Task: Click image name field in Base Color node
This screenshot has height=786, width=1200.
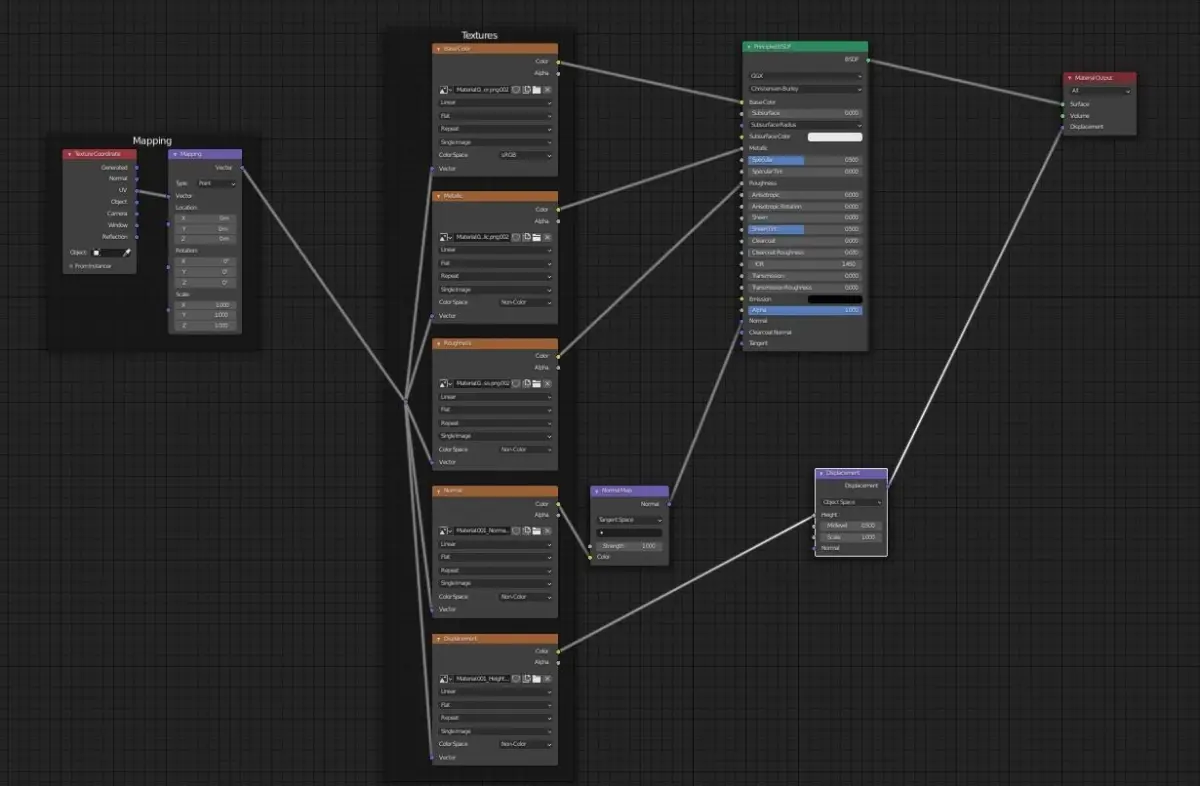Action: 482,90
